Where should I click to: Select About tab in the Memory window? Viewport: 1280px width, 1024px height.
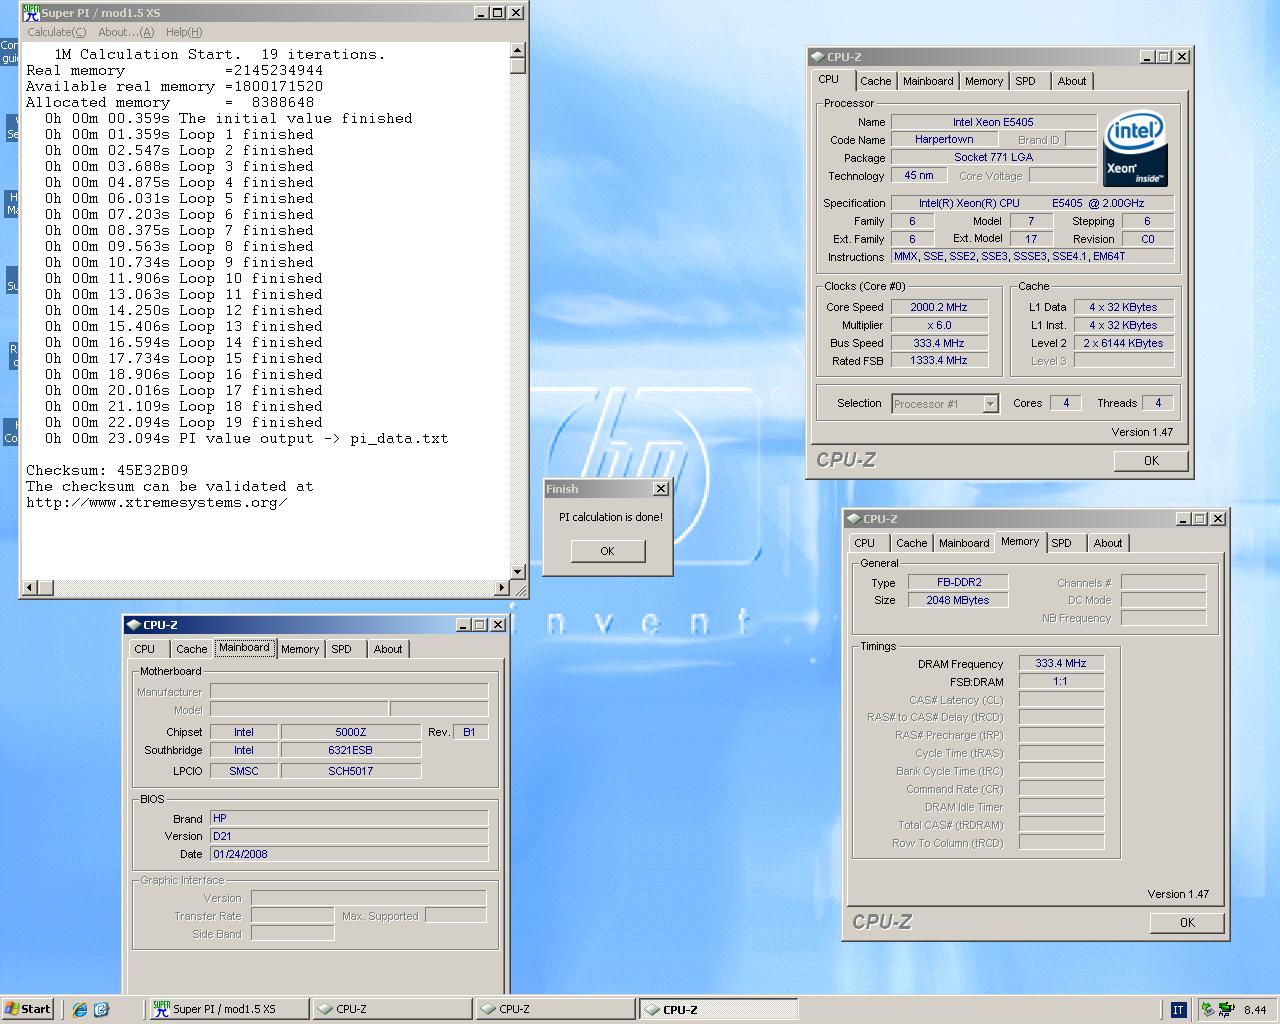point(1108,543)
